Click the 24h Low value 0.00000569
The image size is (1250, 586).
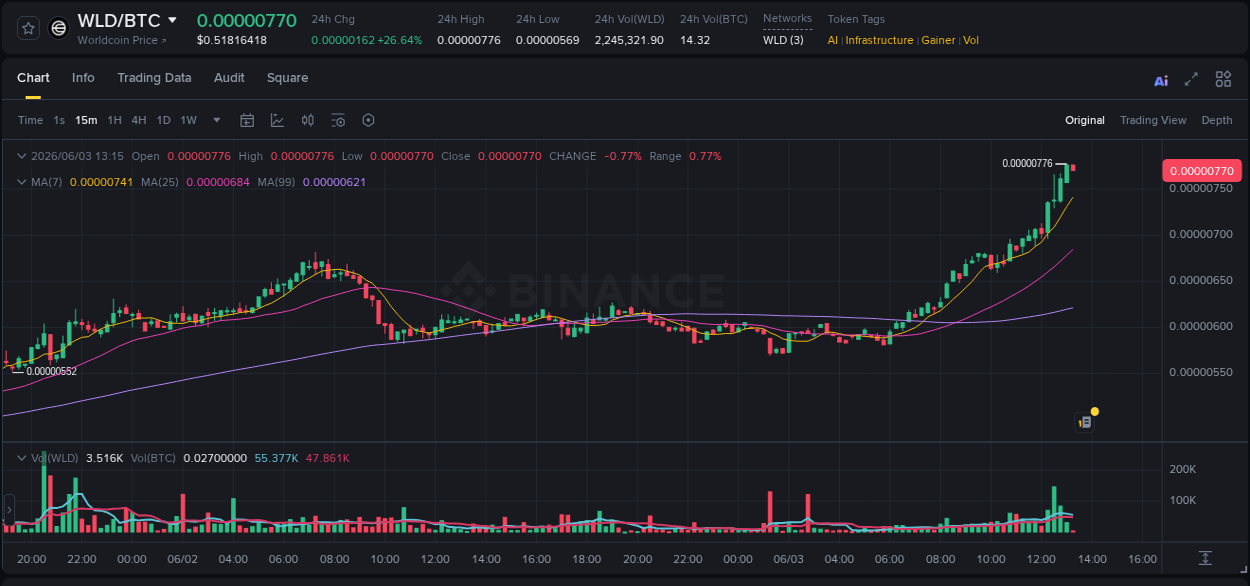pyautogui.click(x=548, y=40)
